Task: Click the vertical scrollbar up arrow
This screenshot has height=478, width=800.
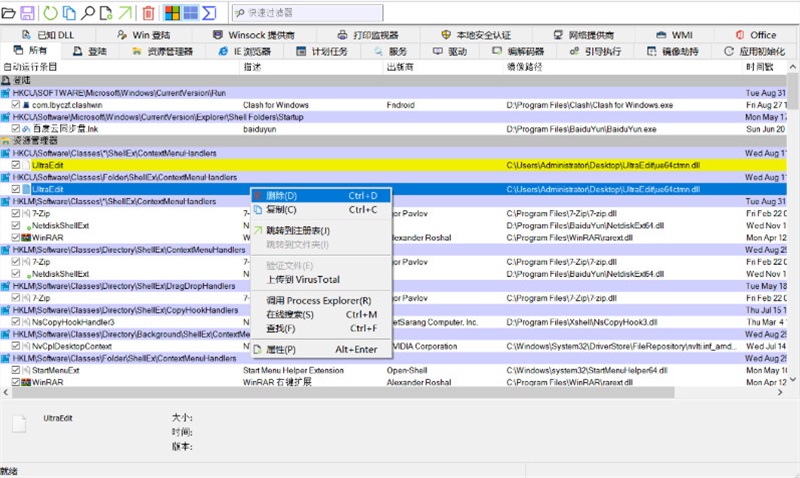Action: click(792, 67)
